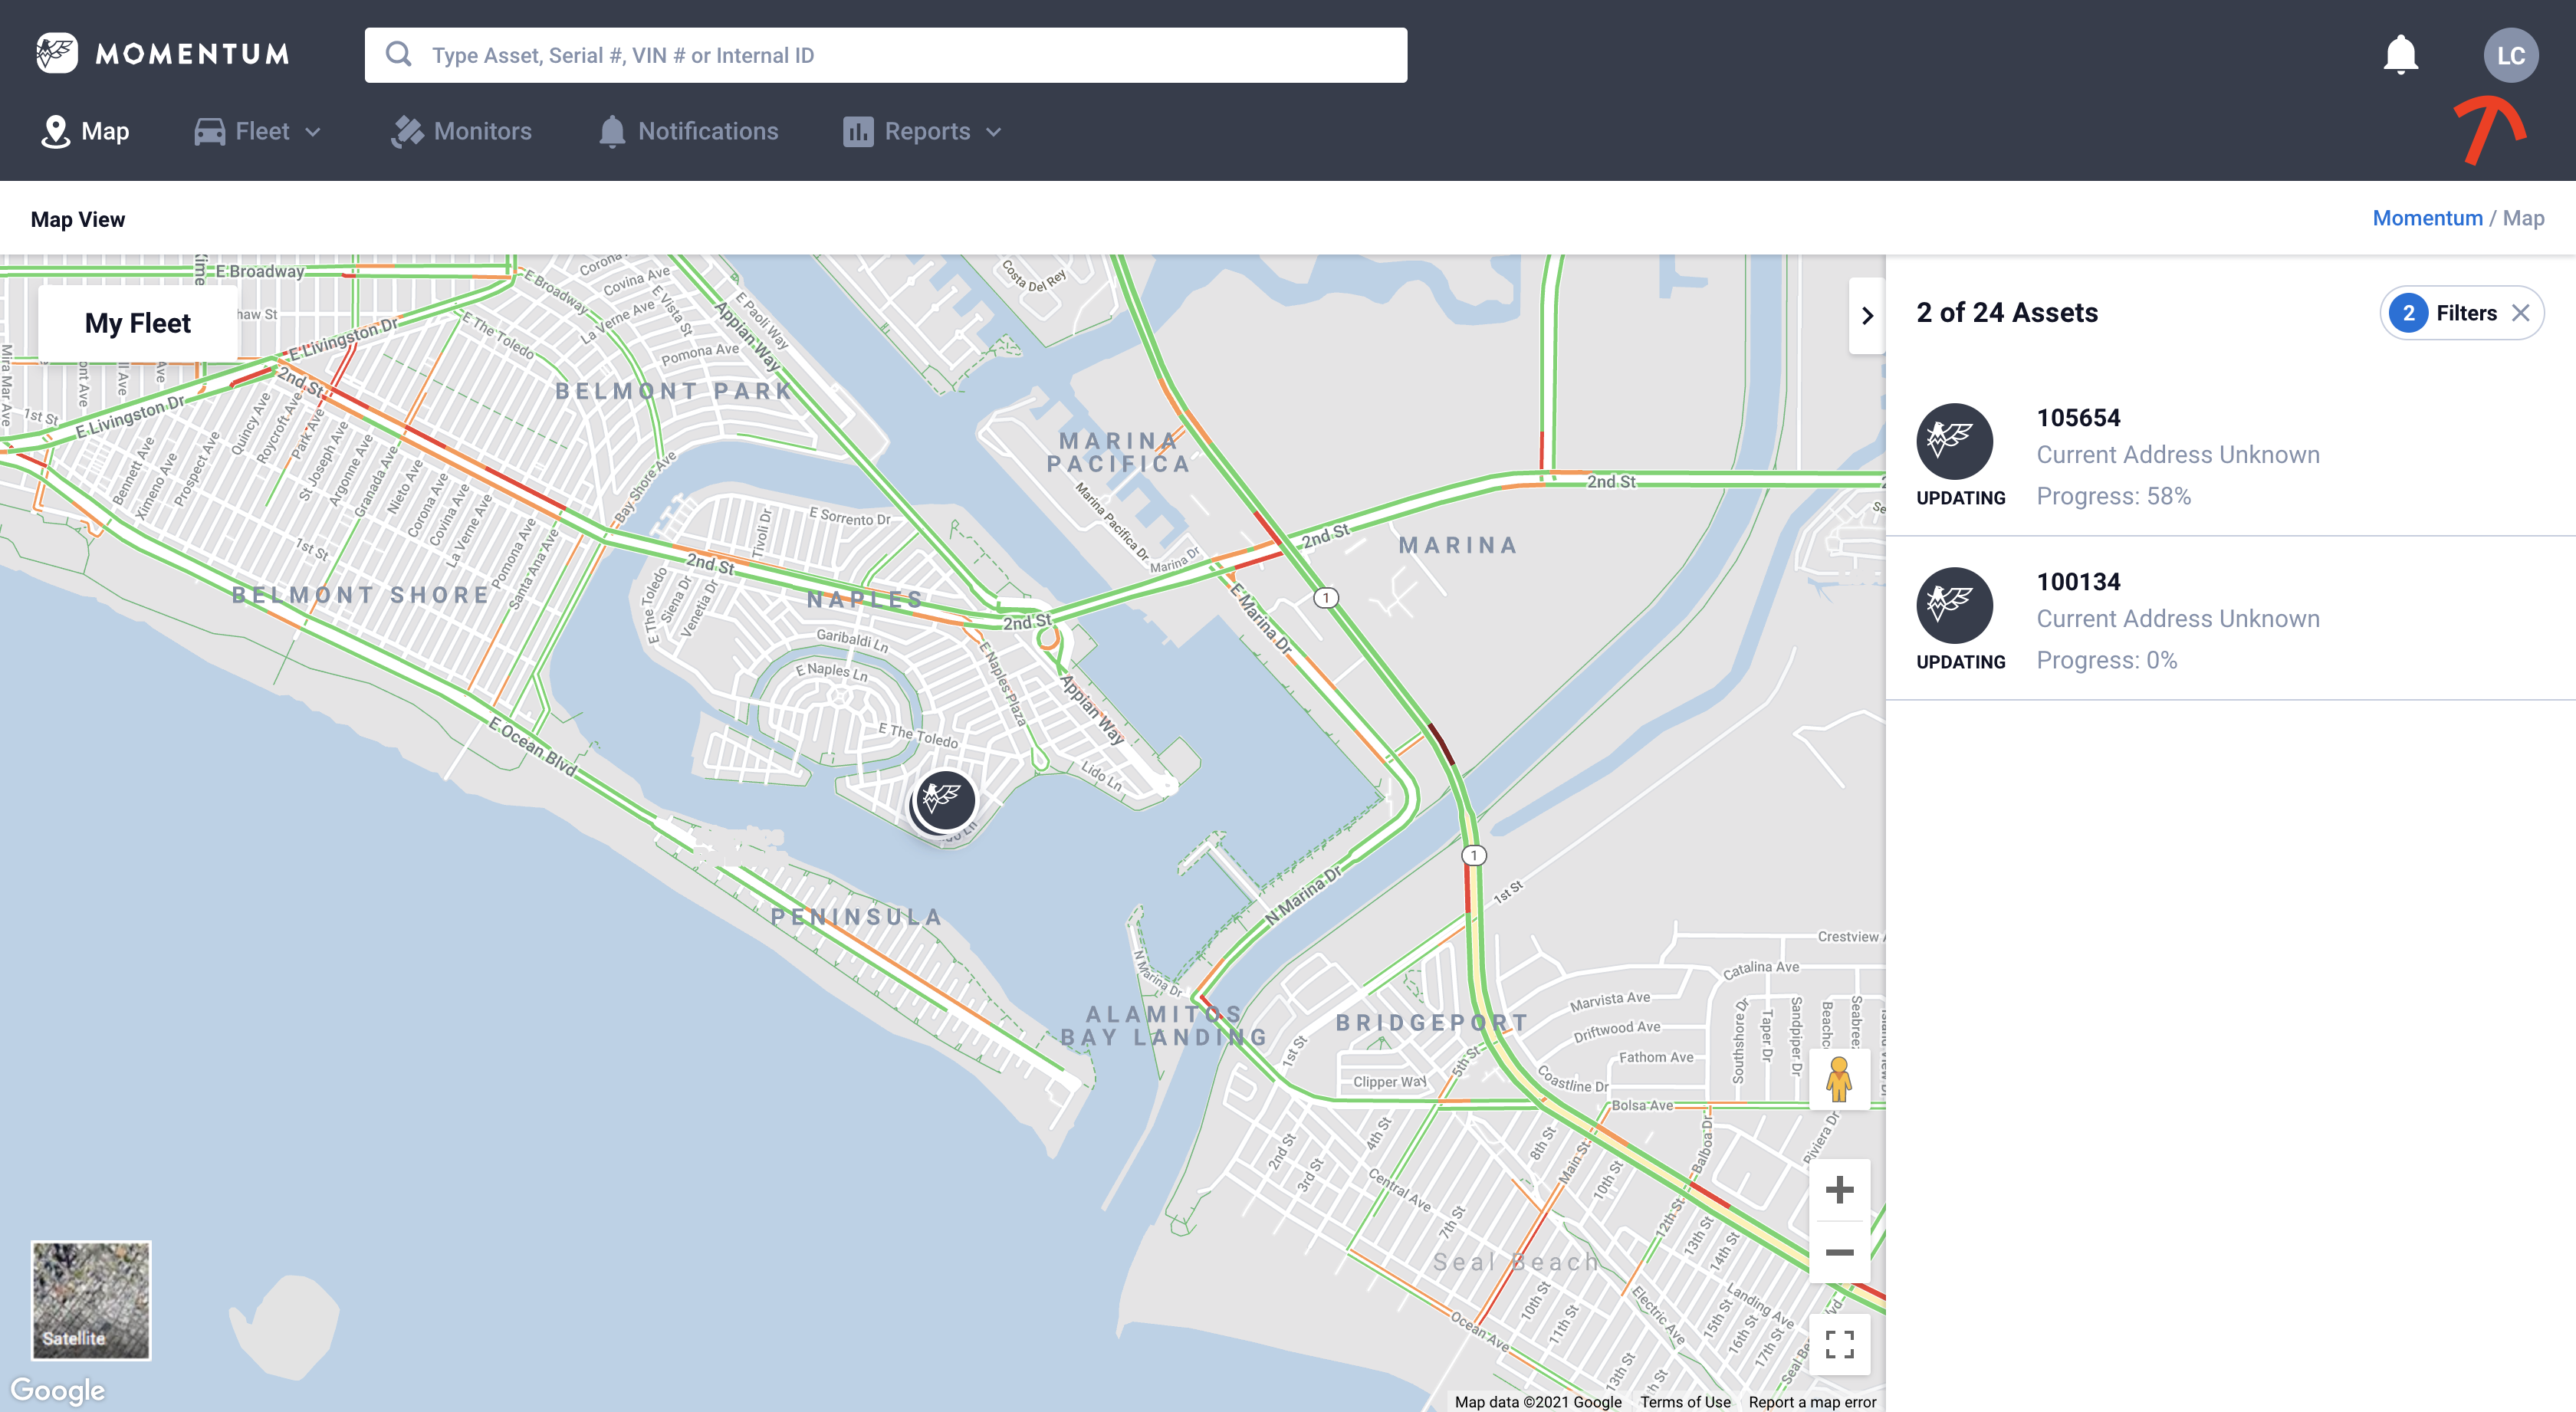
Task: Click the Momentum breadcrumb link
Action: click(2427, 218)
